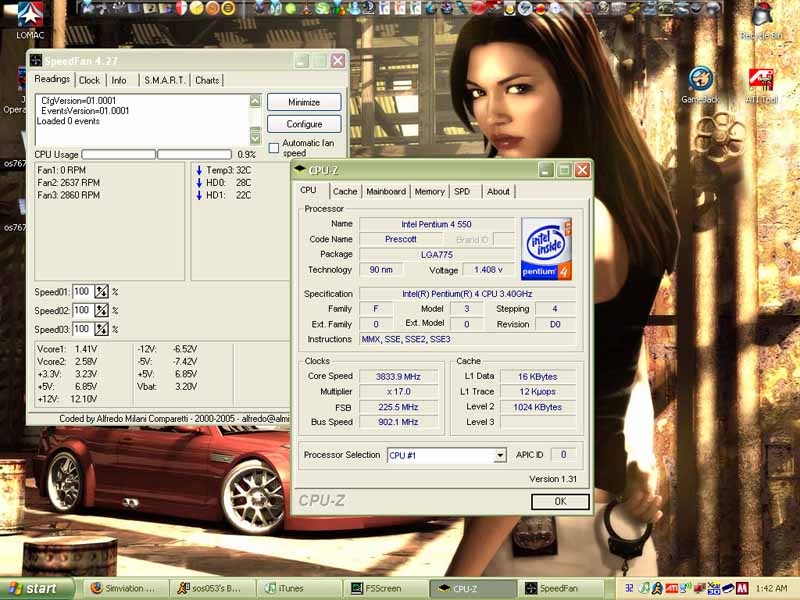The width and height of the screenshot is (800, 600).
Task: Enable the Automatic fan speed checkbox
Action: [x=274, y=148]
